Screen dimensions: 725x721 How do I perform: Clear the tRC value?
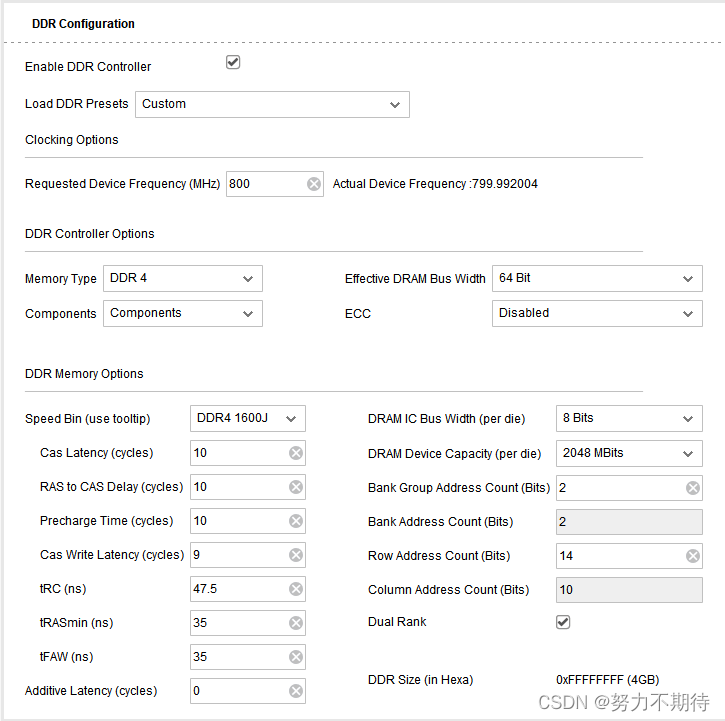(x=296, y=589)
